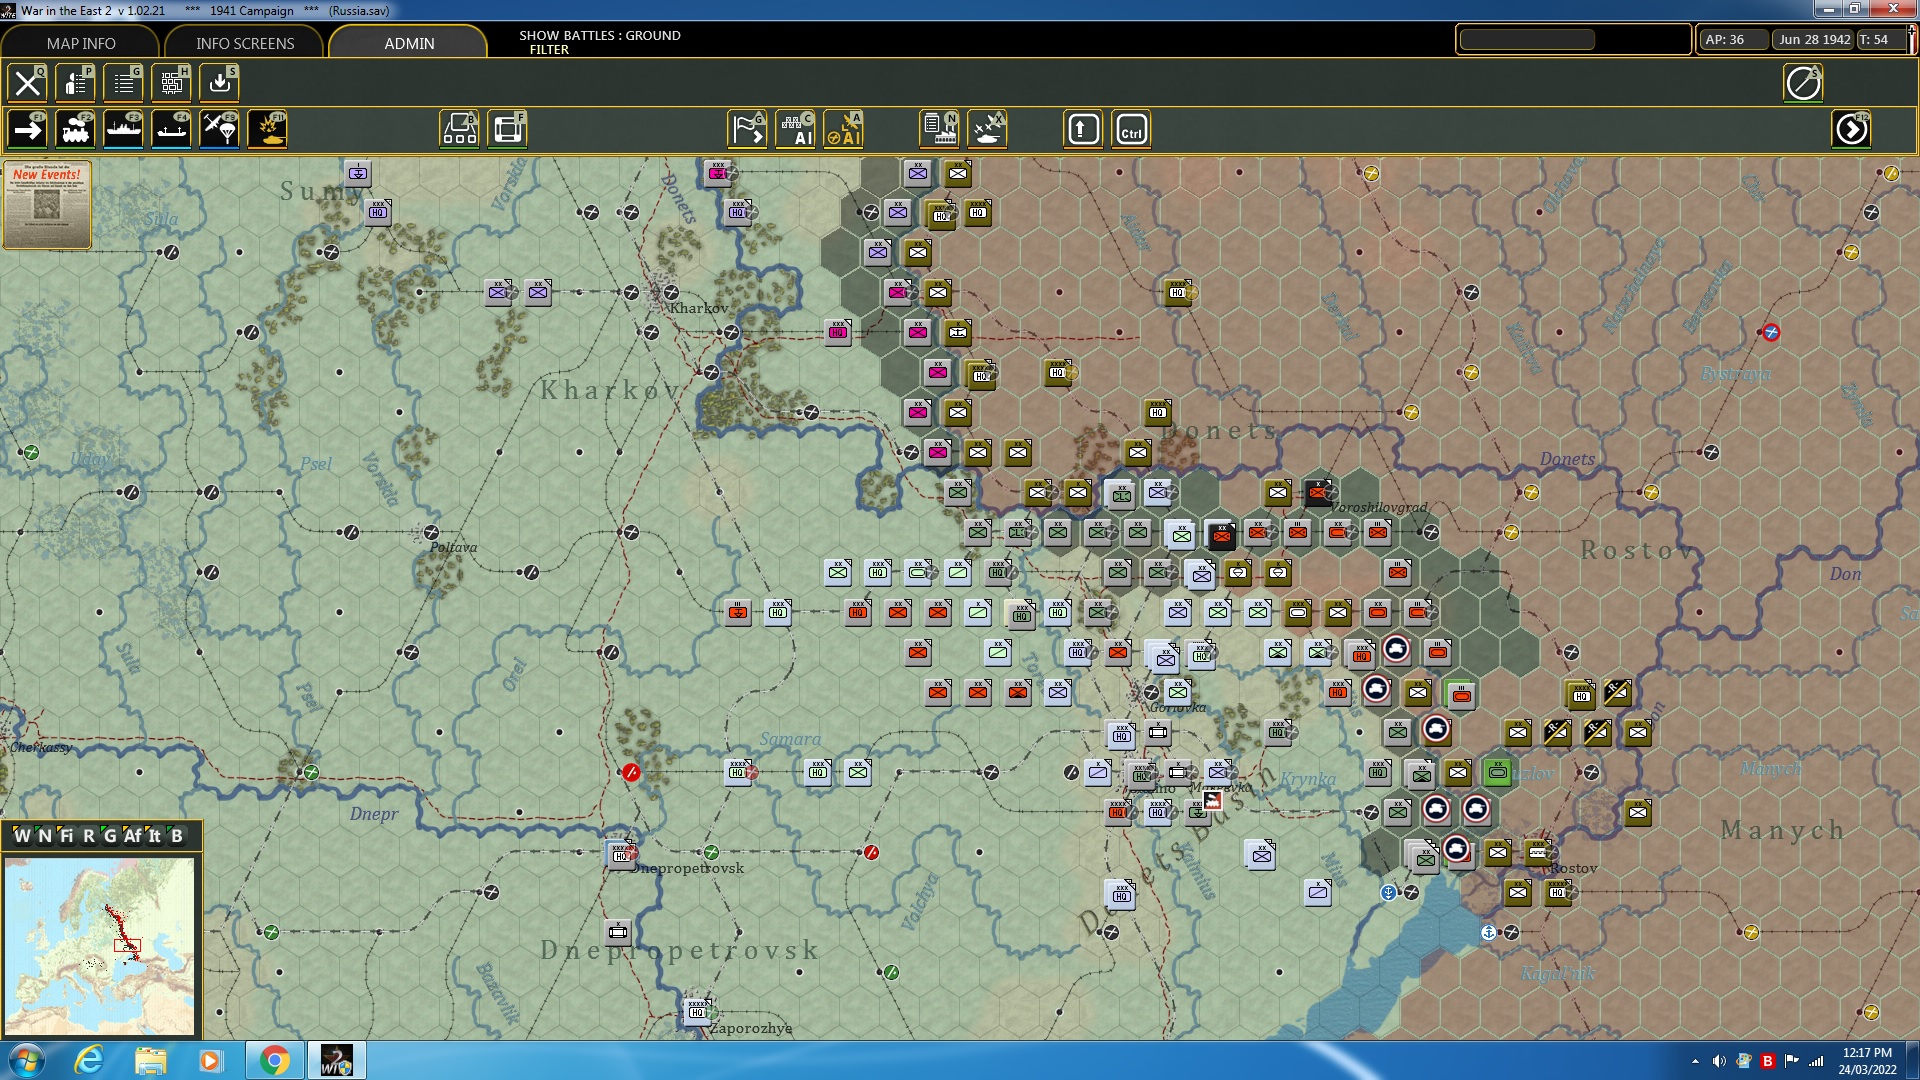Click the Europe minimap

click(x=100, y=946)
